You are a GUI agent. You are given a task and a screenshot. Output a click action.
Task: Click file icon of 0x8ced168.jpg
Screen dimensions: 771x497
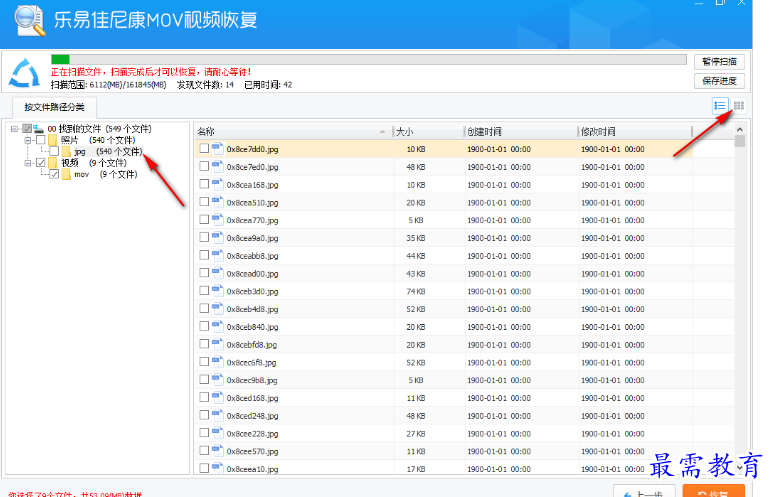[x=217, y=397]
